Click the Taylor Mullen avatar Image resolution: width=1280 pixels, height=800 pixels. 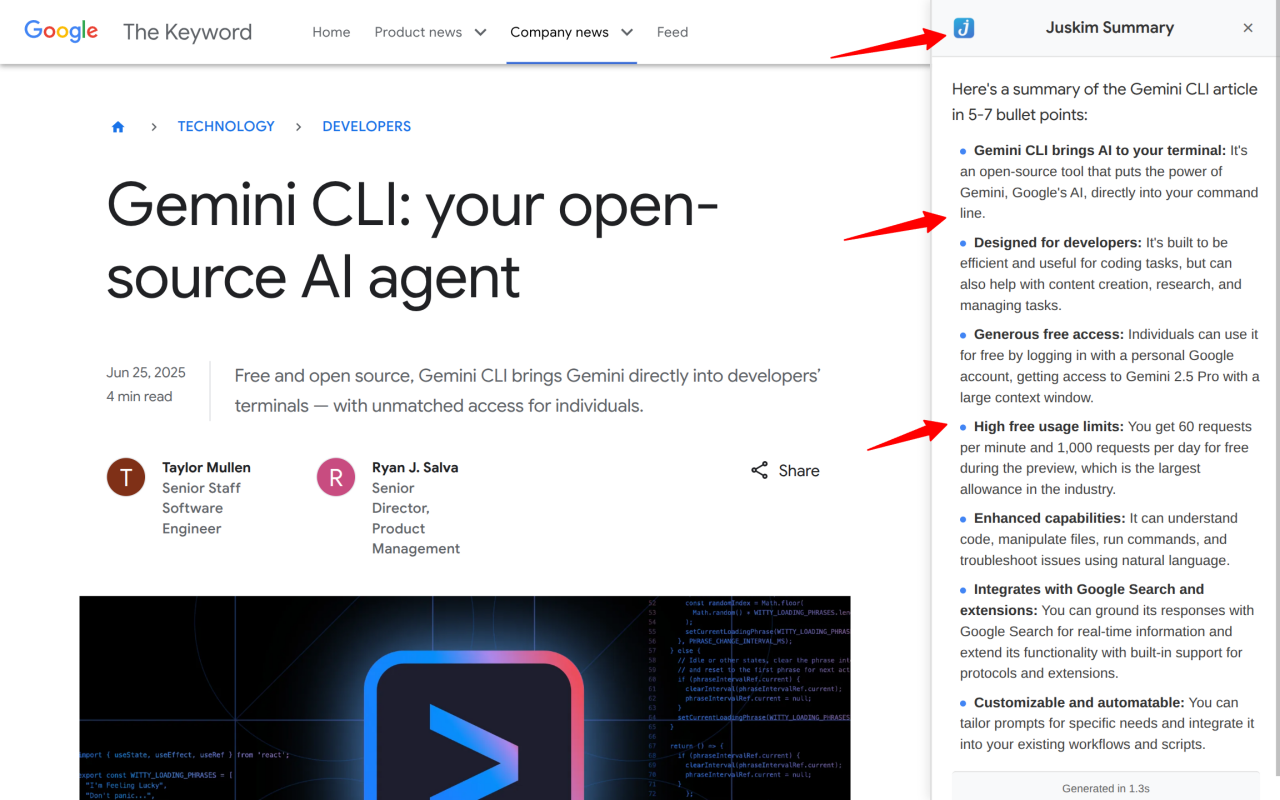coord(126,477)
